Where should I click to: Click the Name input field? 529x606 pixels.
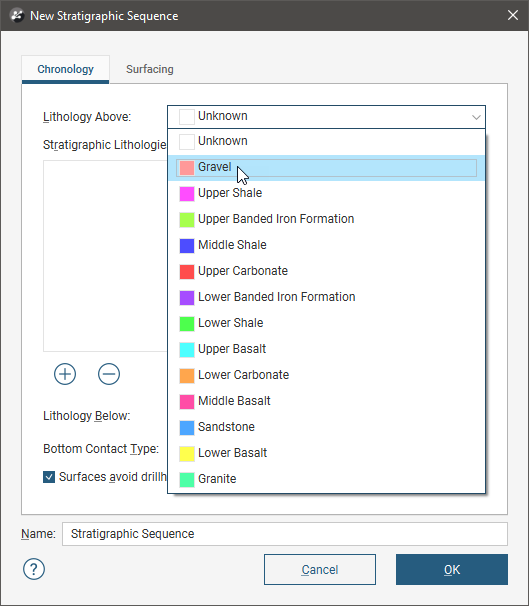point(285,534)
